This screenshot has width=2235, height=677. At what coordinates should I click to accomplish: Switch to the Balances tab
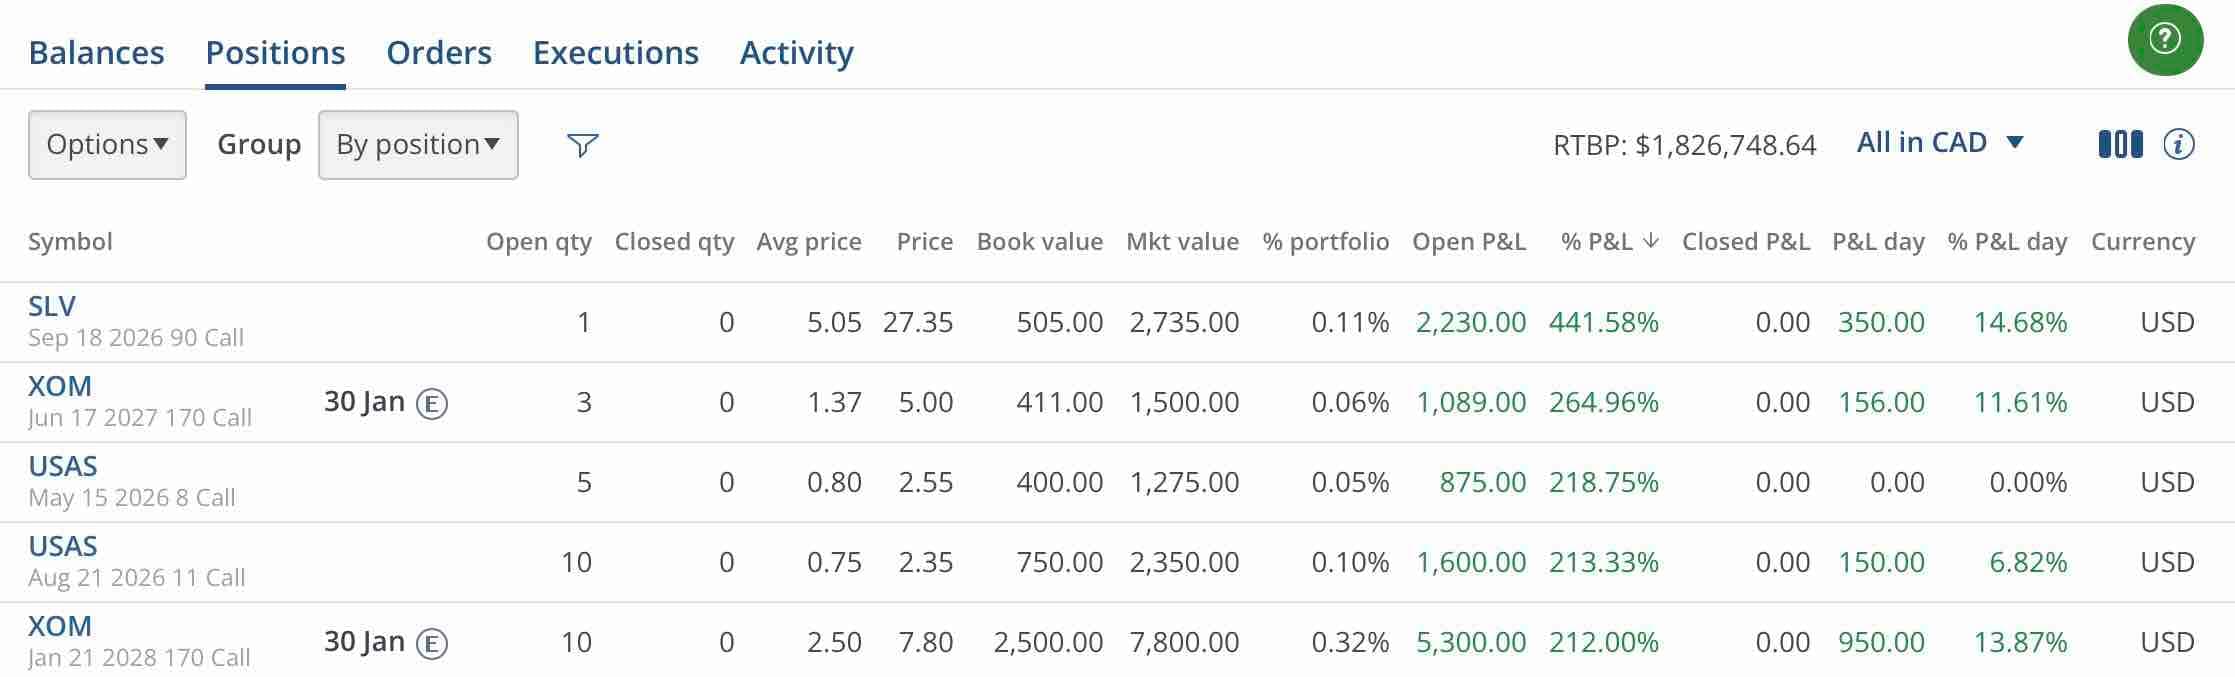point(97,52)
